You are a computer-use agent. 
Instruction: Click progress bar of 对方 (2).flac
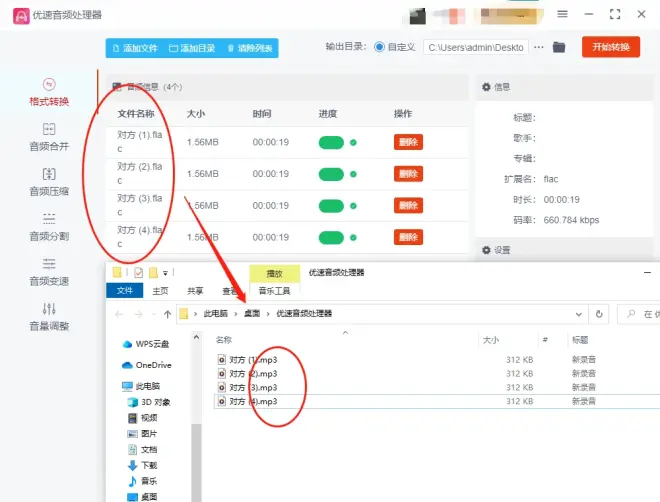[331, 174]
